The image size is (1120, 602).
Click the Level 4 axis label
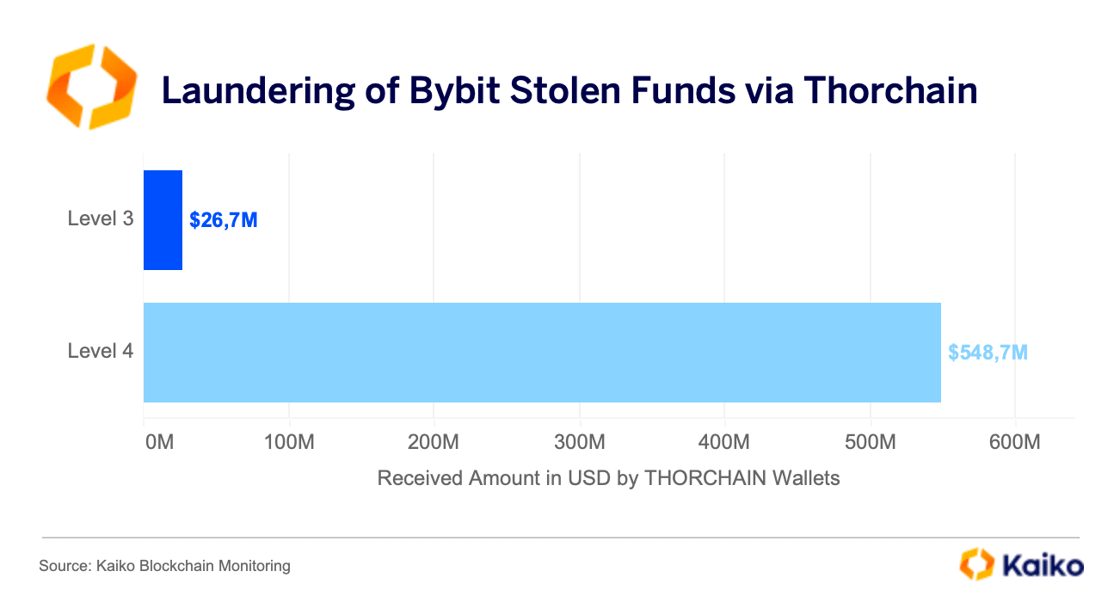[100, 351]
